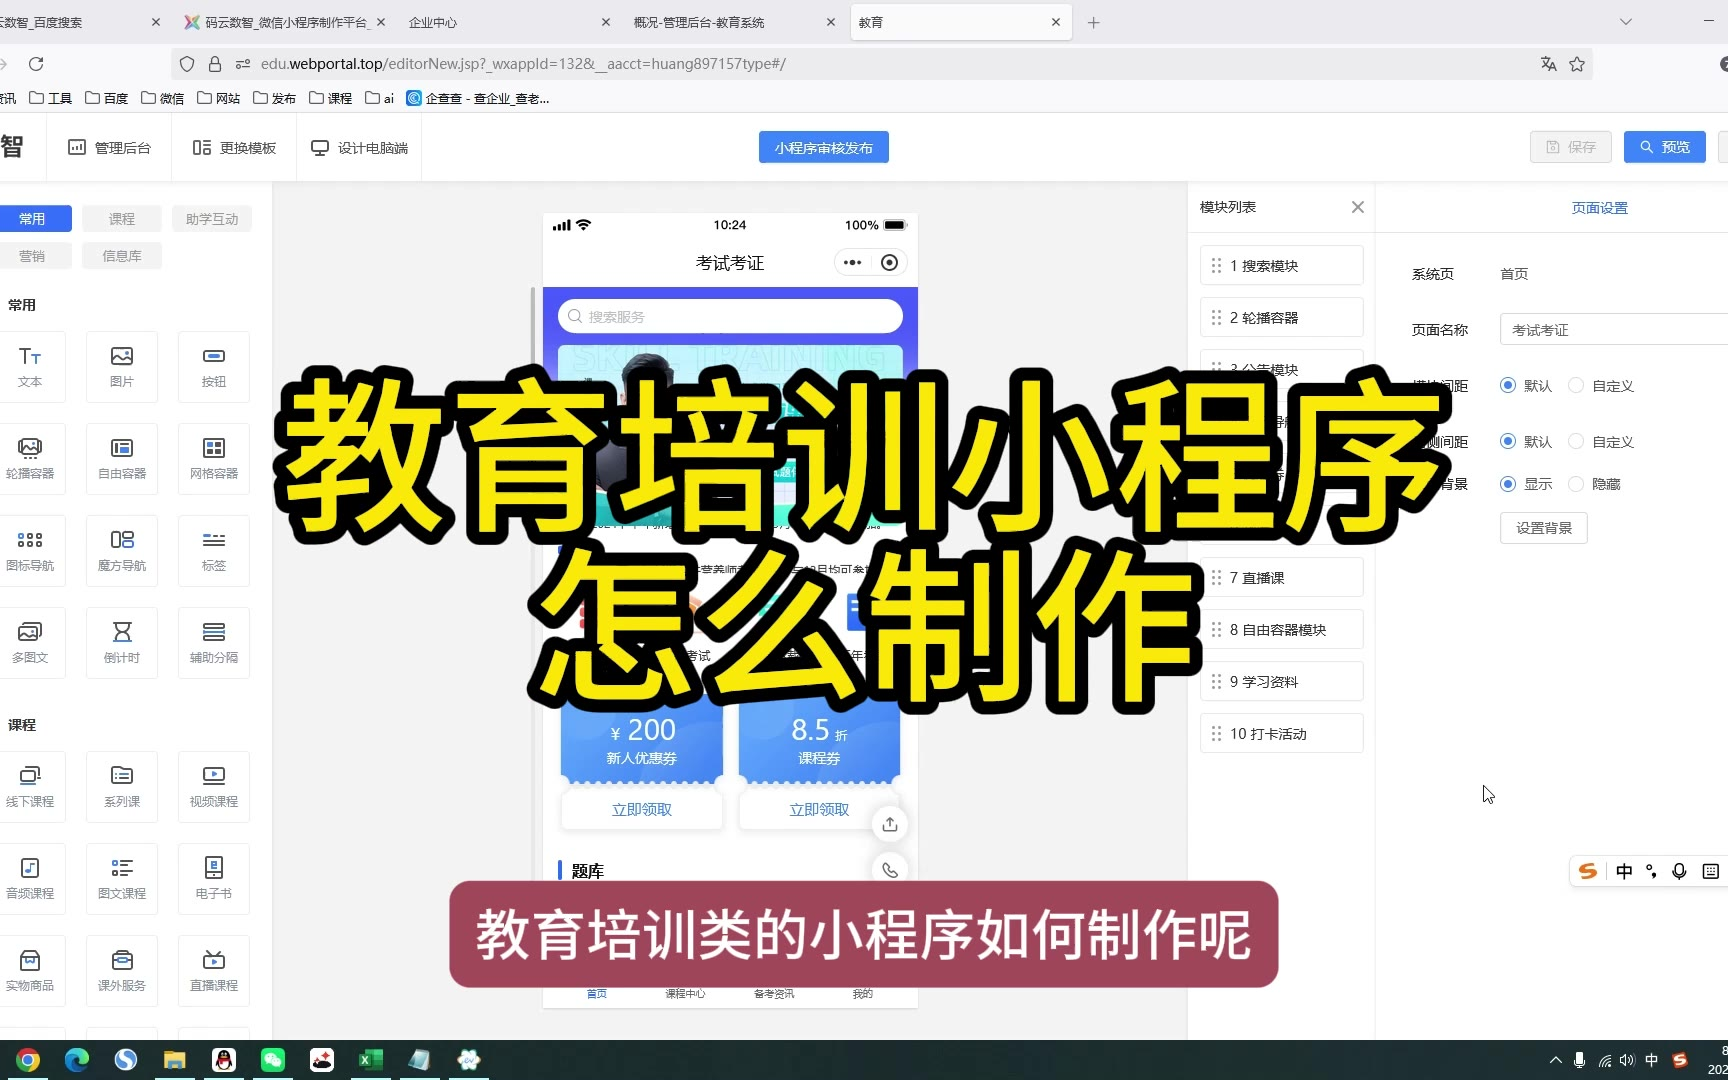
Task: Add a 图片 image component
Action: click(x=122, y=367)
